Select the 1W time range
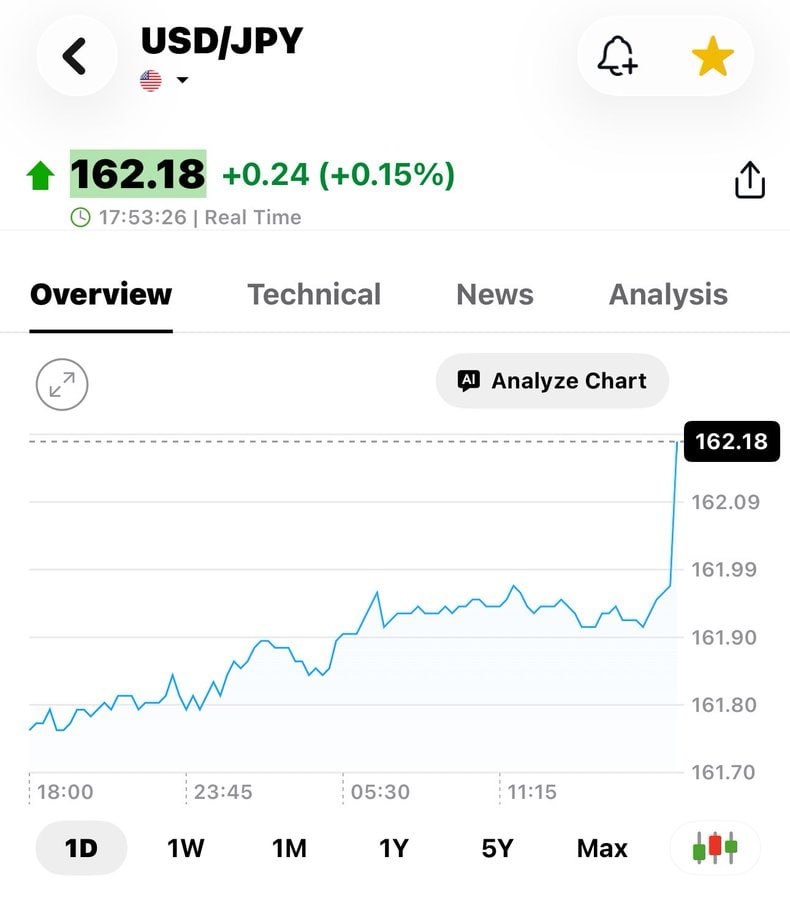The width and height of the screenshot is (790, 900). click(185, 848)
